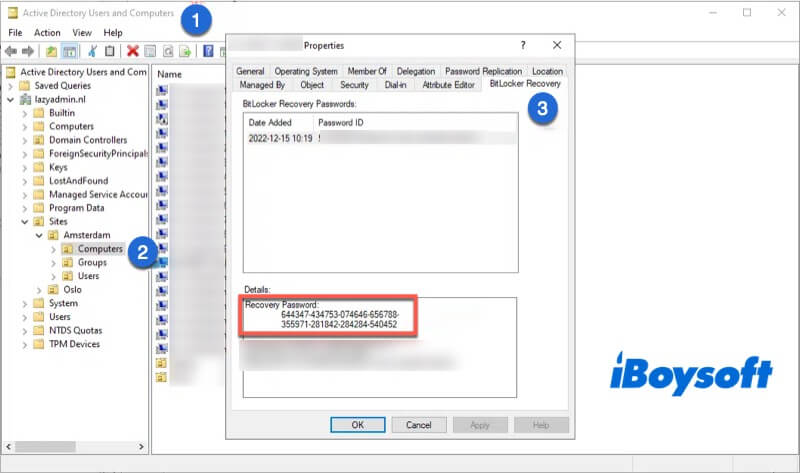This screenshot has height=473, width=800.
Task: Select LostAndFound in the tree
Action: tap(79, 181)
